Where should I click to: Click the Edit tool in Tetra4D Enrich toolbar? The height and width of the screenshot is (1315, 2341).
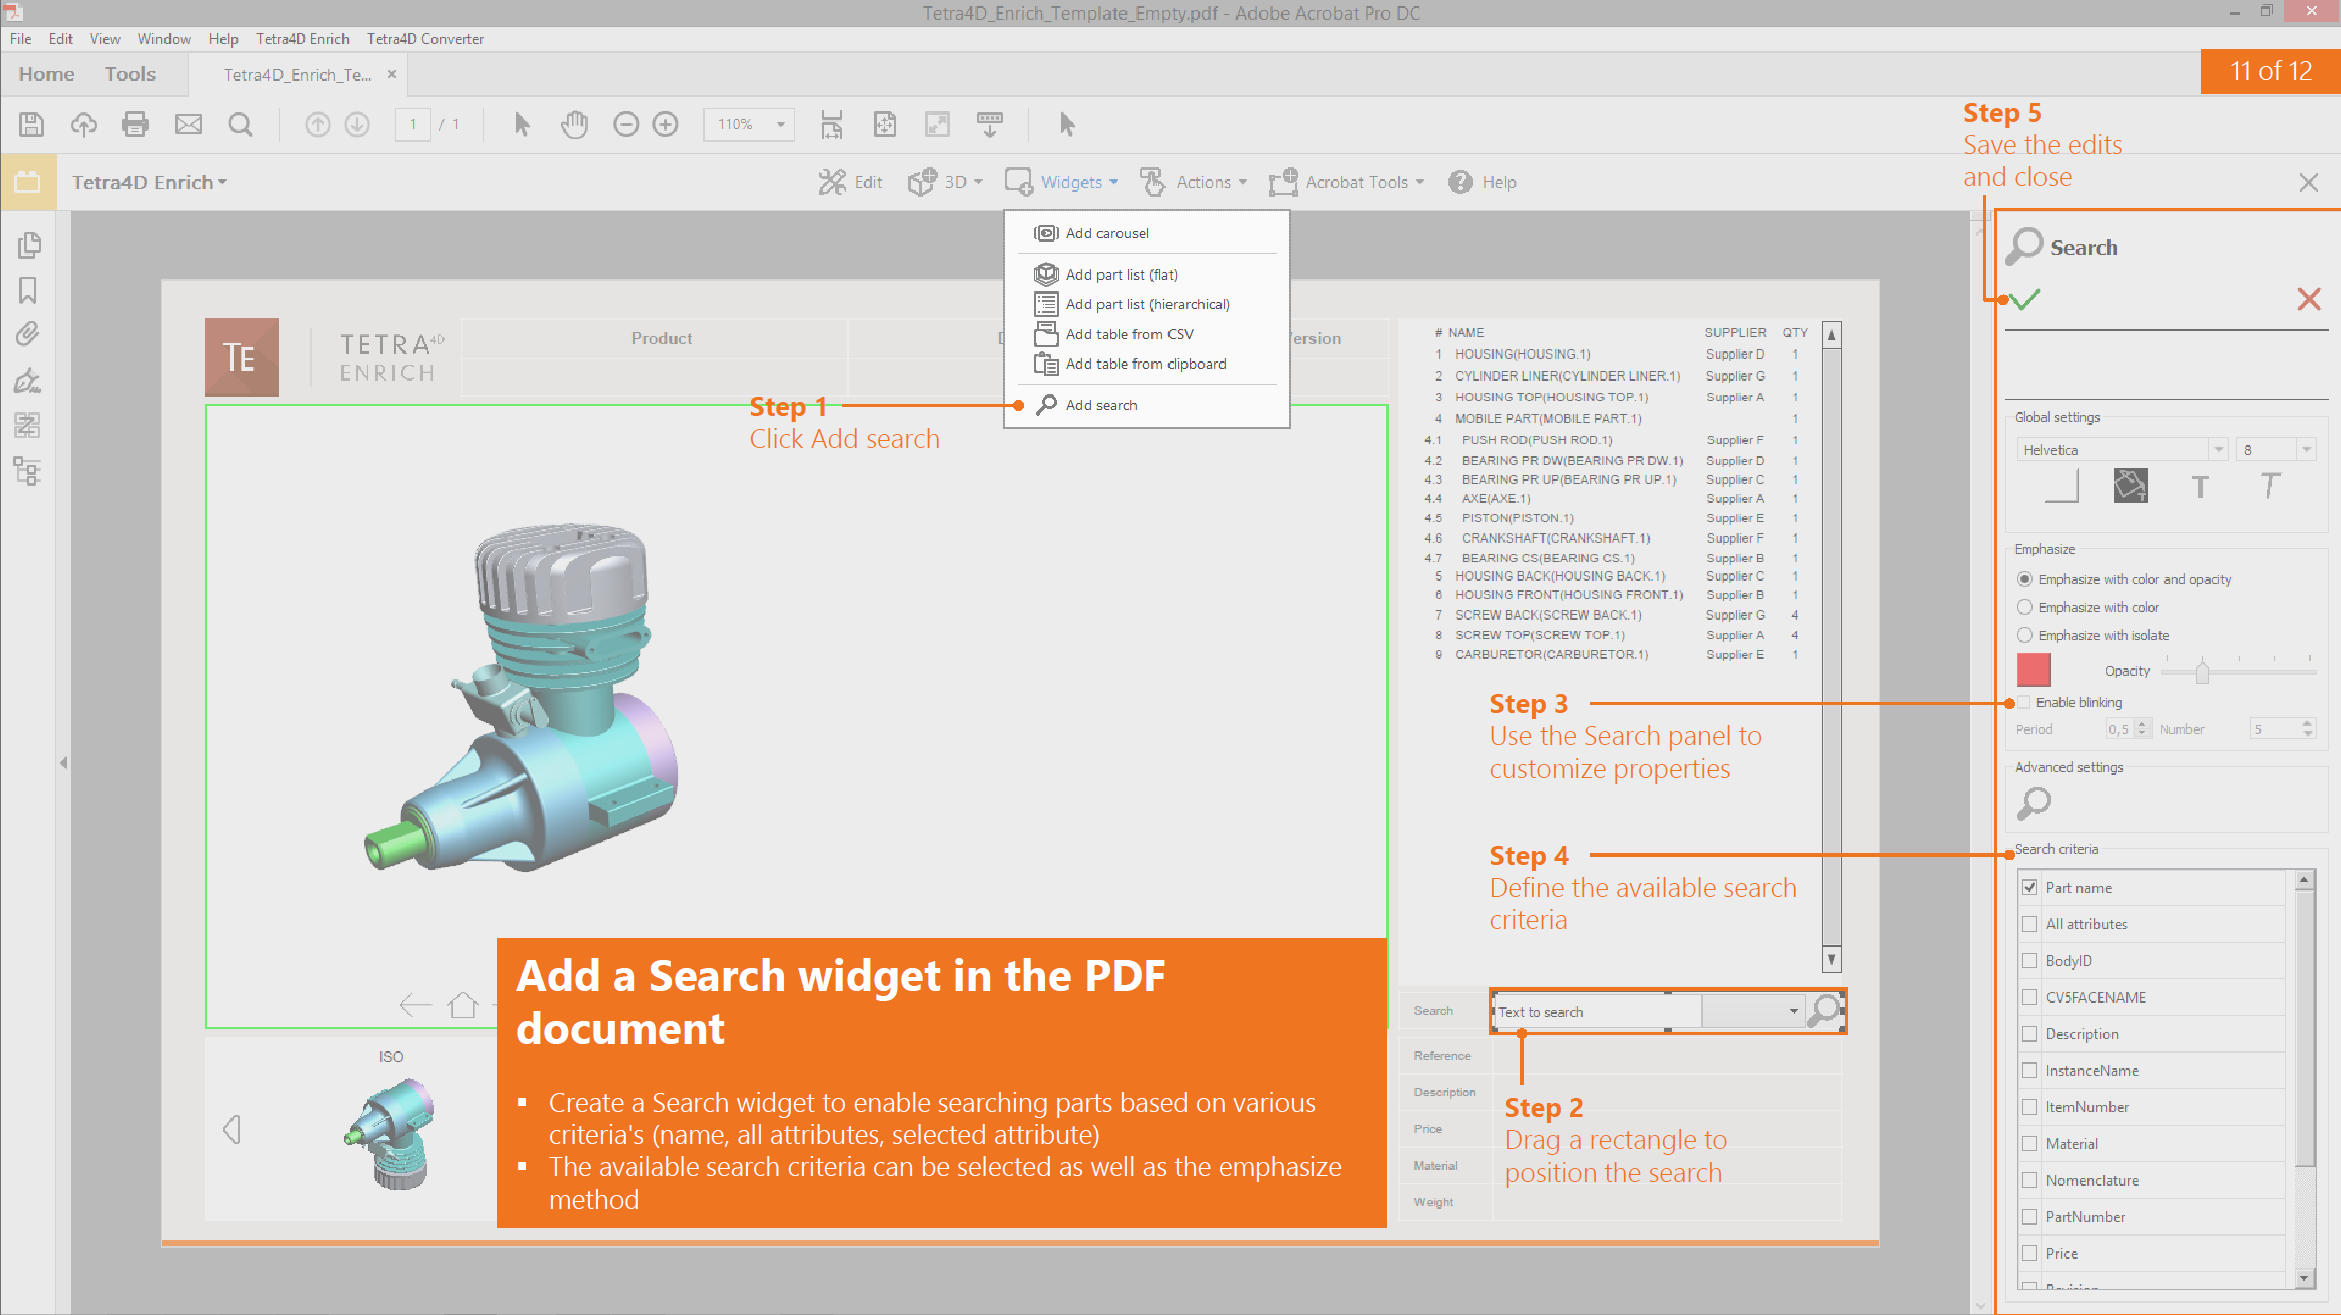[x=850, y=182]
